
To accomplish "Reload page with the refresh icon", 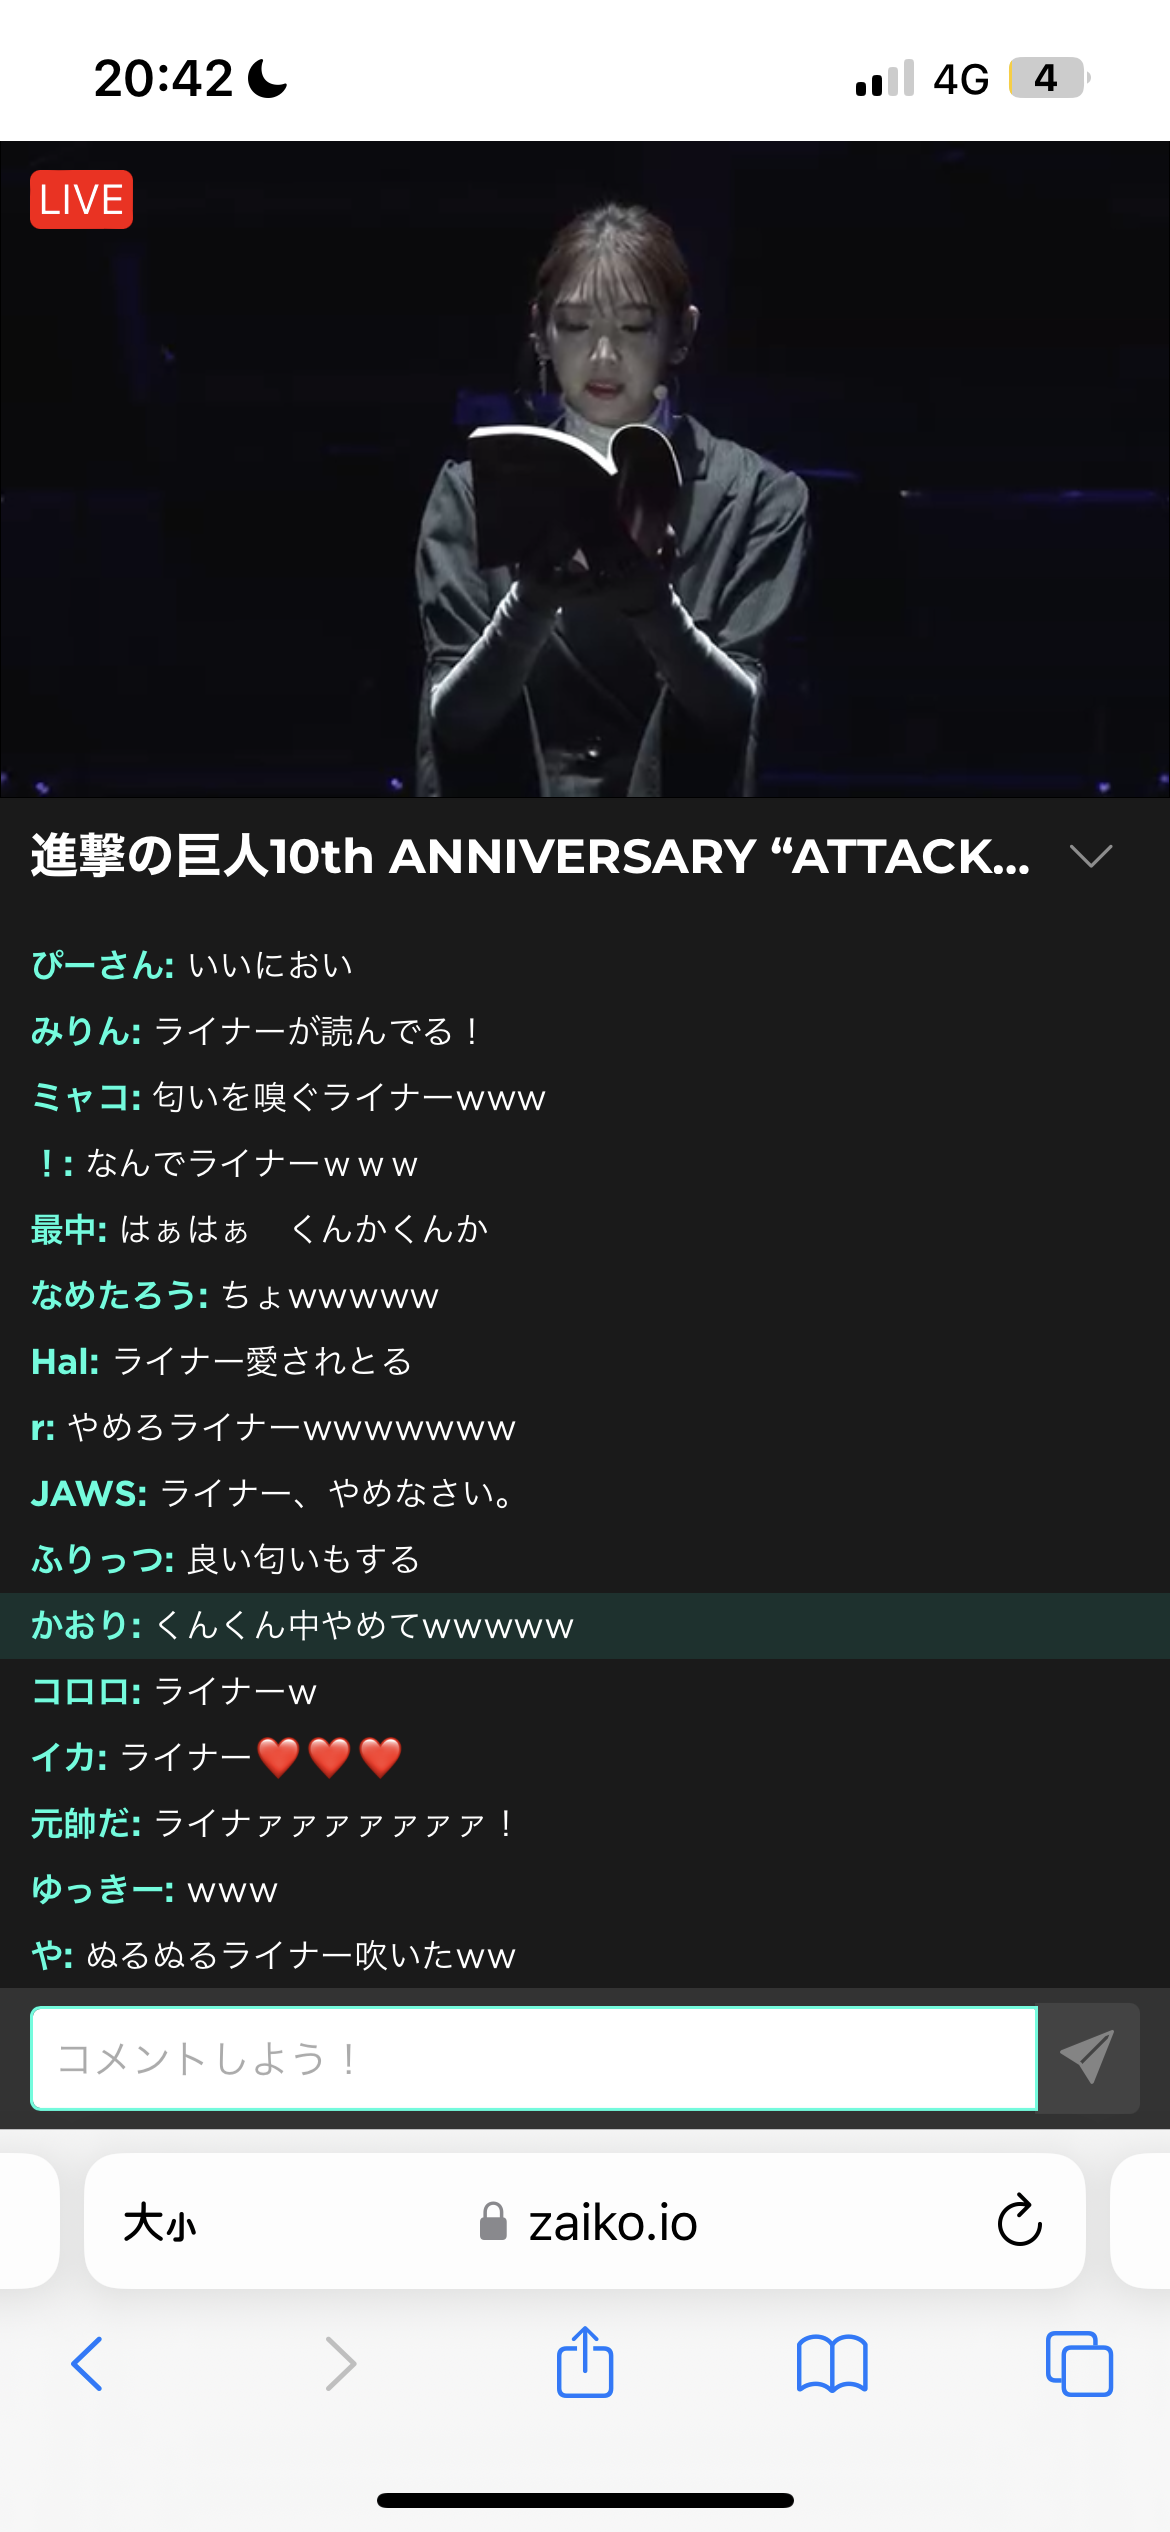I will 1020,2221.
